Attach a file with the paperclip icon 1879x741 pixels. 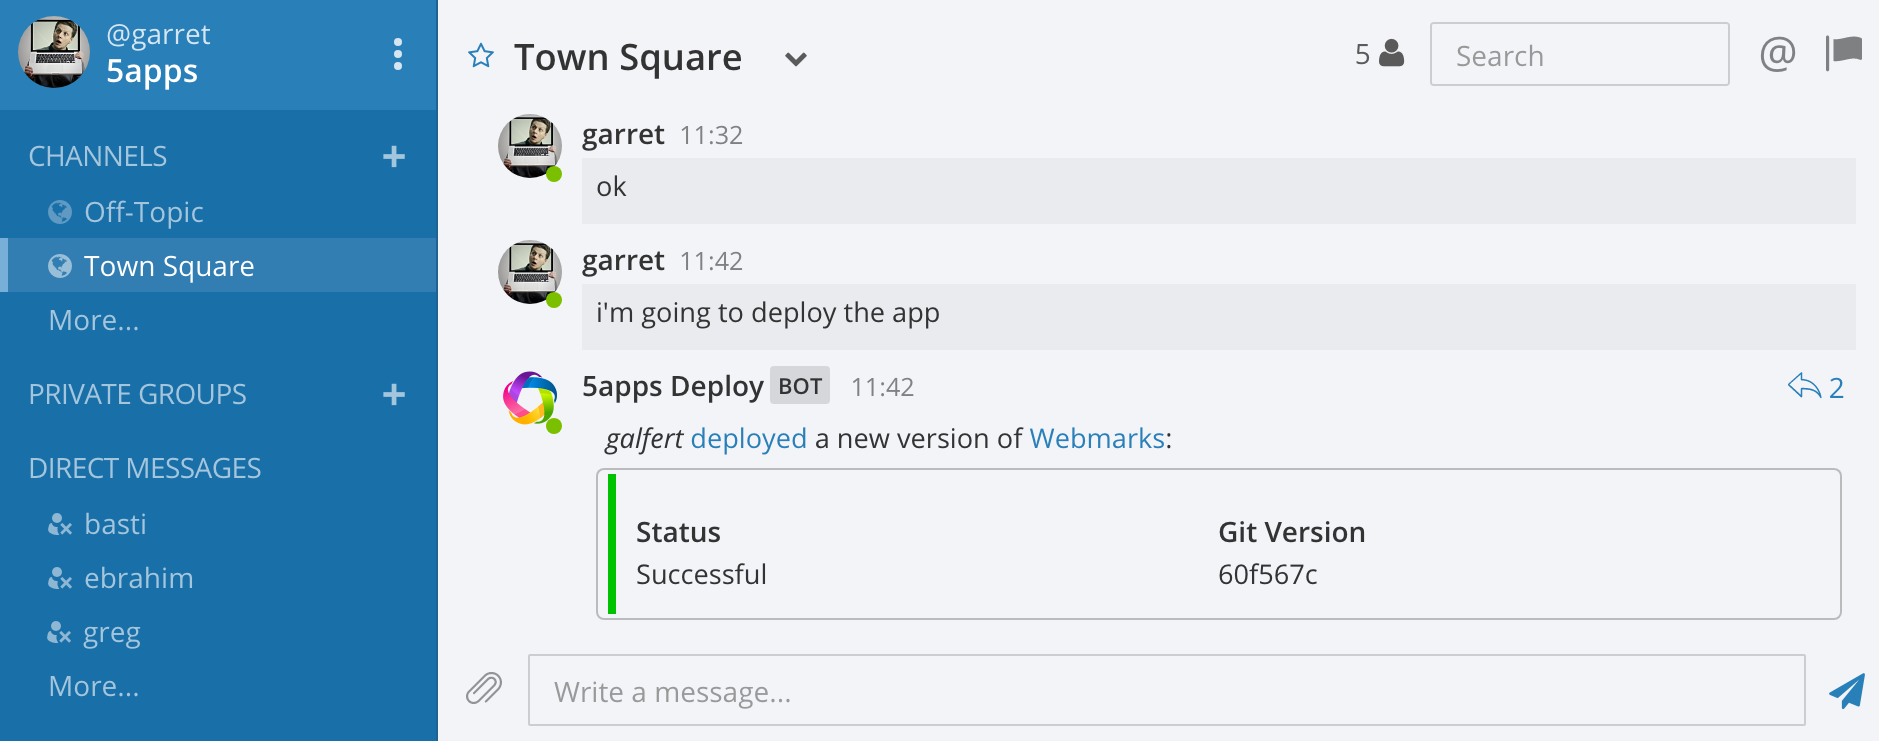(x=484, y=689)
